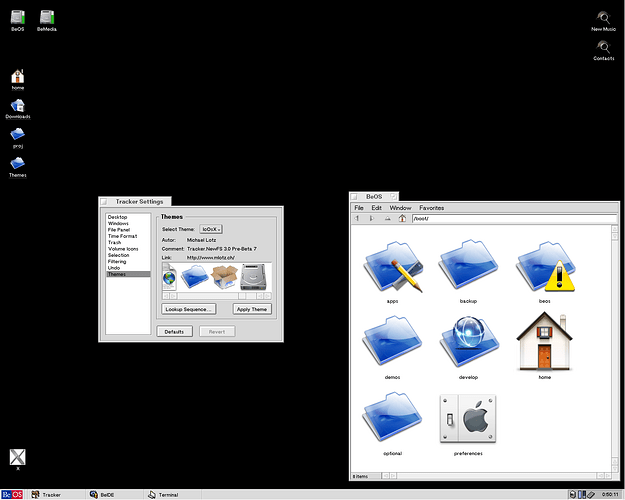Click the first system tray icon
Image resolution: width=625 pixels, height=500 pixels.
(x=572, y=494)
